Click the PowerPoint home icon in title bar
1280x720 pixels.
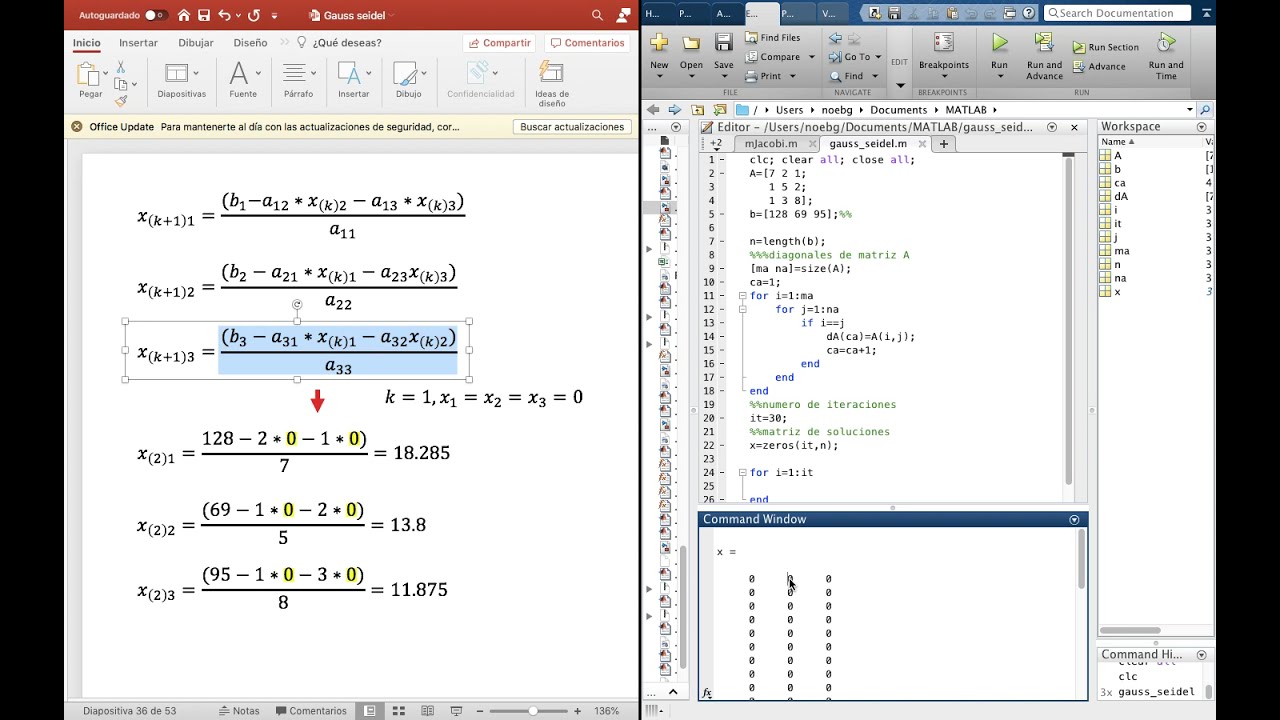[183, 15]
